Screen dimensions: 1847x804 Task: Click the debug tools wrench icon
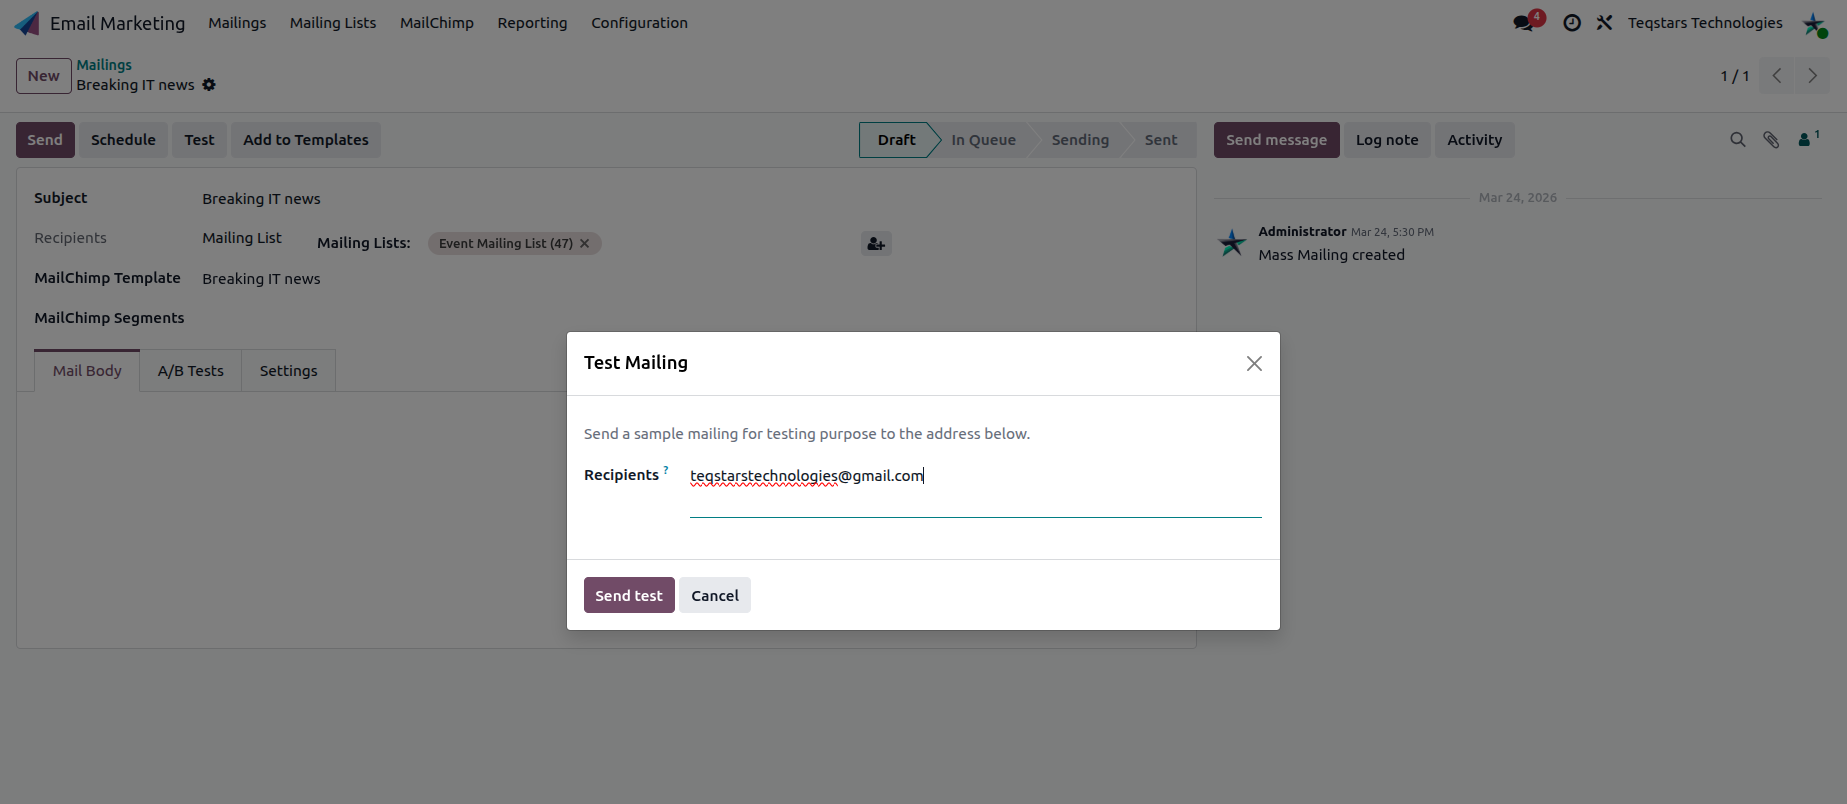click(1604, 23)
